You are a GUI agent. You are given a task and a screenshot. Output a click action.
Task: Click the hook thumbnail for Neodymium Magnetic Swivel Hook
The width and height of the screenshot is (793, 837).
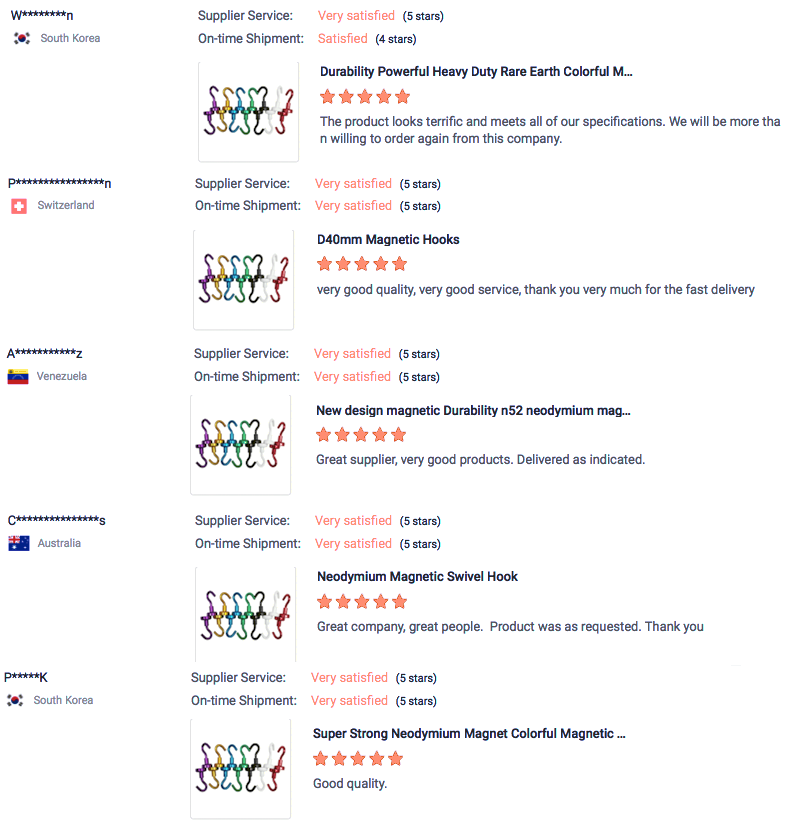(x=245, y=615)
